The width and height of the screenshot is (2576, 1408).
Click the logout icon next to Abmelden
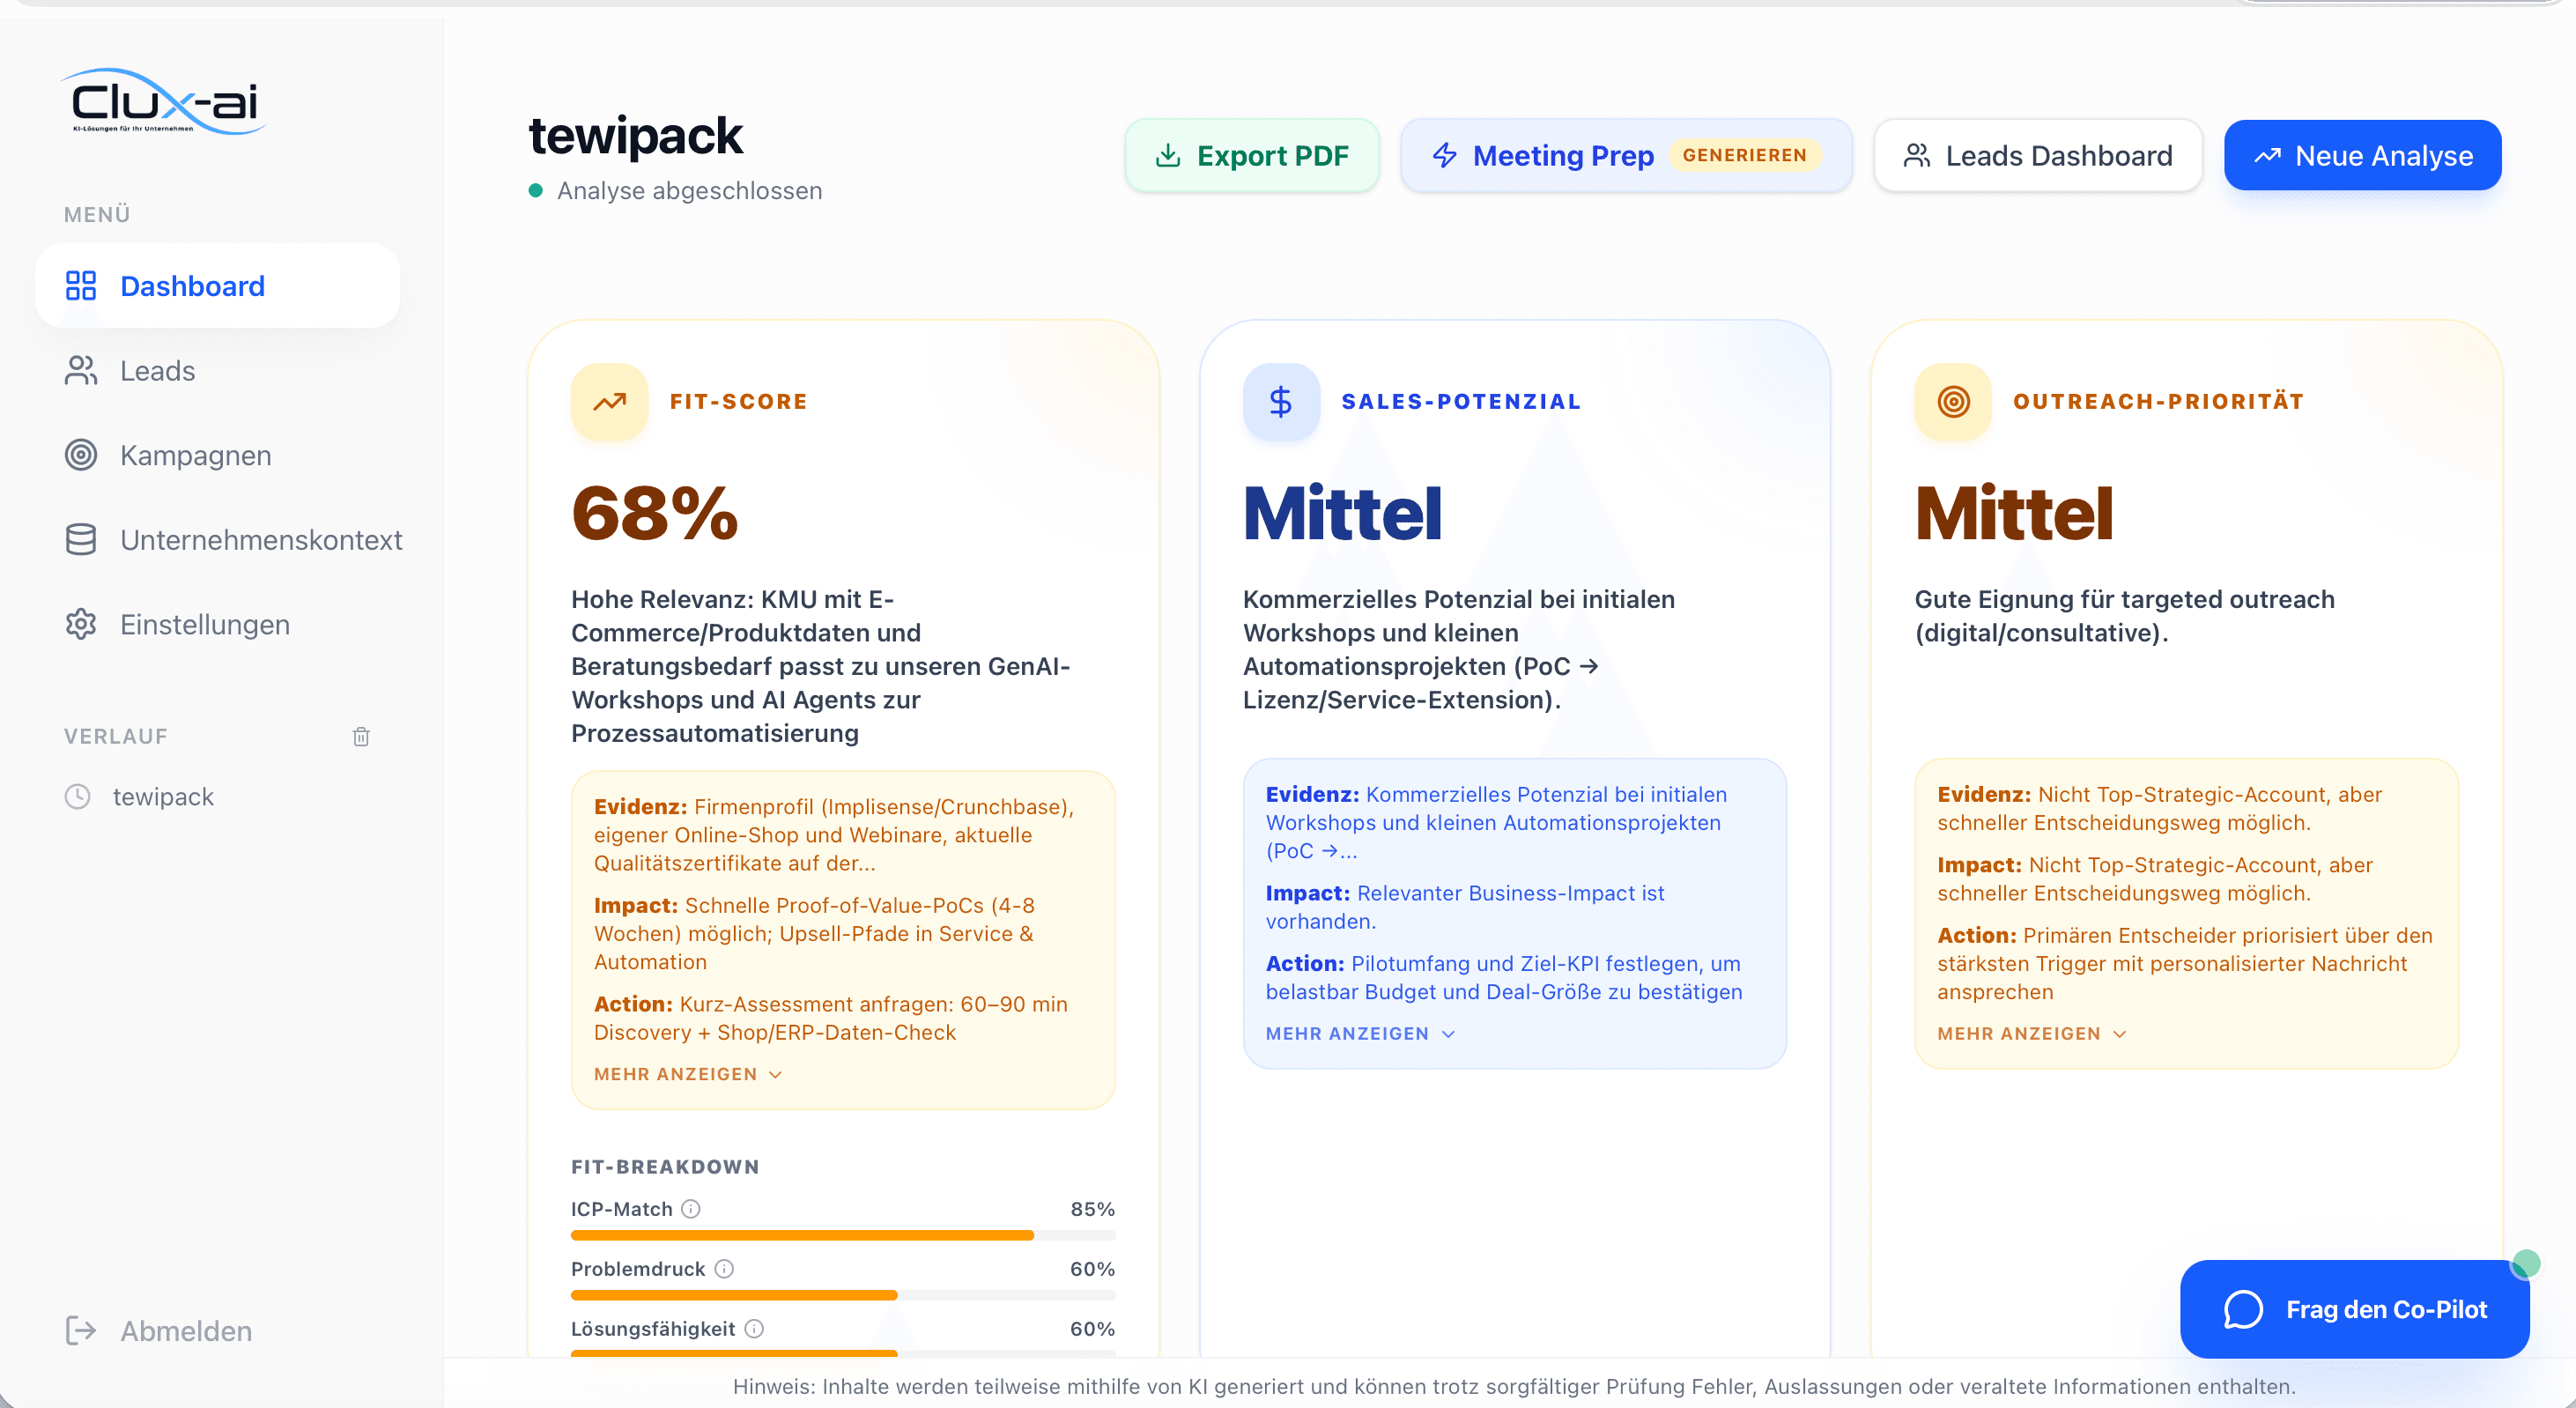[x=81, y=1331]
